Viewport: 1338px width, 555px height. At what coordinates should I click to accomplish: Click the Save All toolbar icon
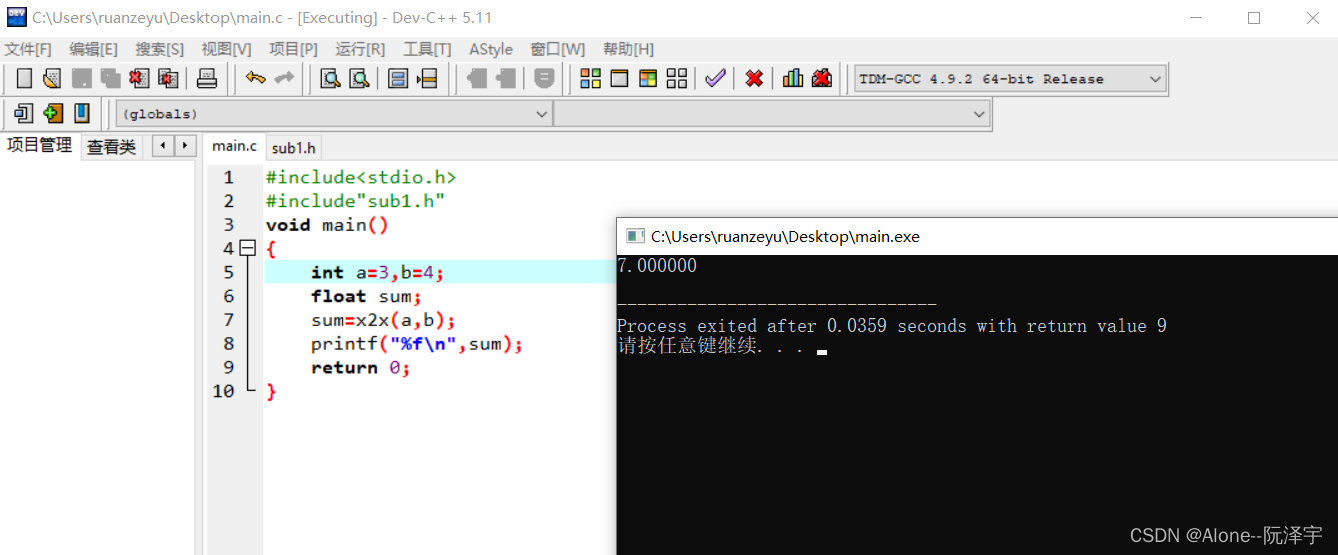coord(111,78)
